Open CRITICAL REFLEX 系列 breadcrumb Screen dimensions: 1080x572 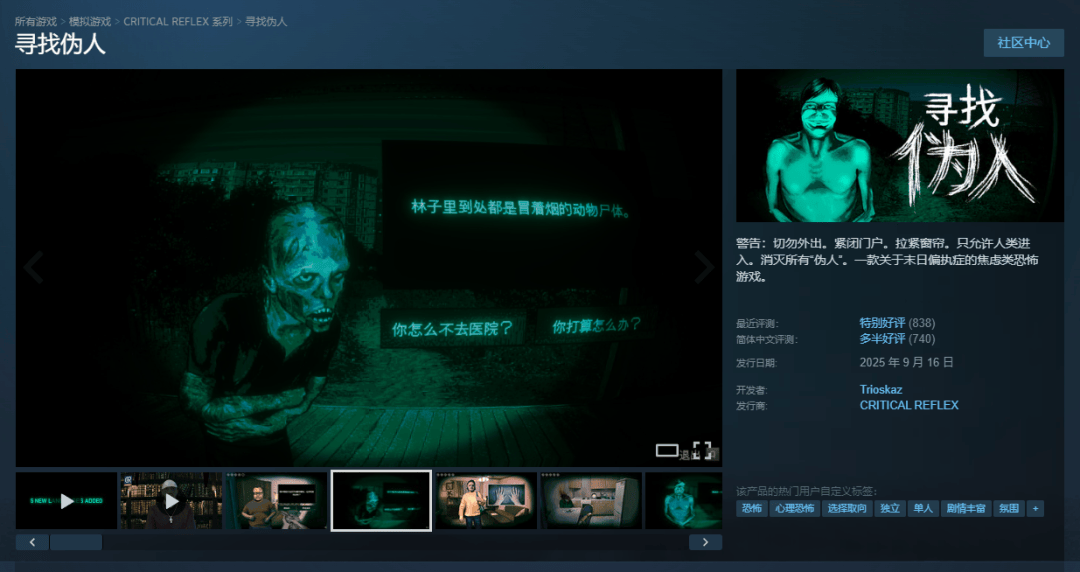178,21
